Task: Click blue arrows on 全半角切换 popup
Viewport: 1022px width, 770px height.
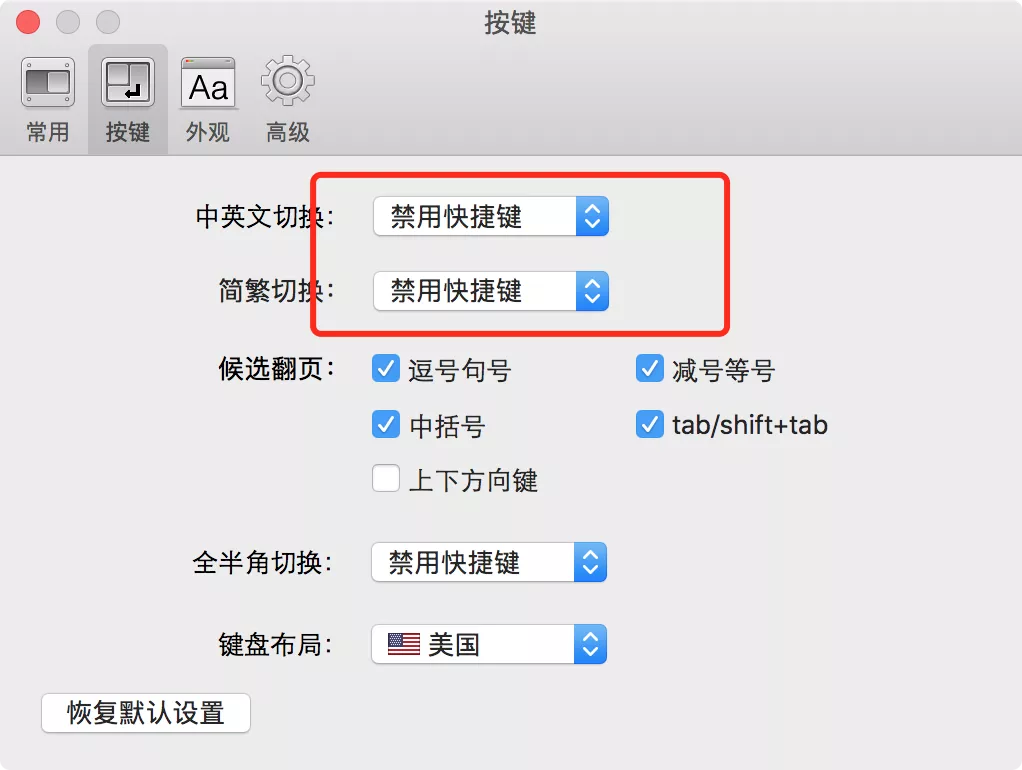Action: pyautogui.click(x=591, y=562)
